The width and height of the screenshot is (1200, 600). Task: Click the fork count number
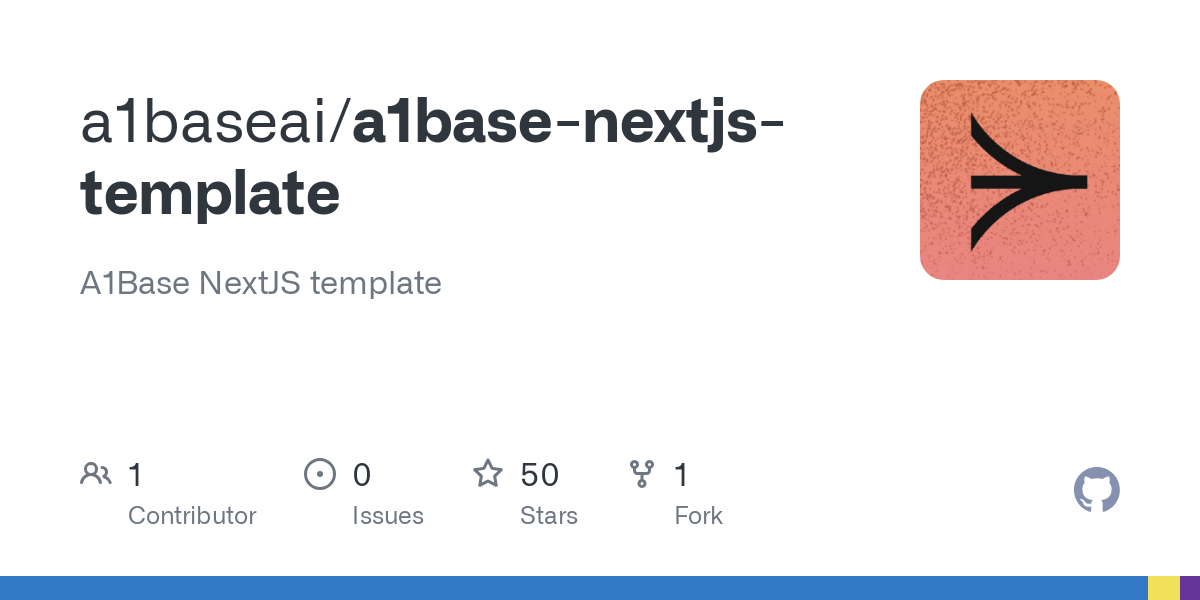coord(682,475)
